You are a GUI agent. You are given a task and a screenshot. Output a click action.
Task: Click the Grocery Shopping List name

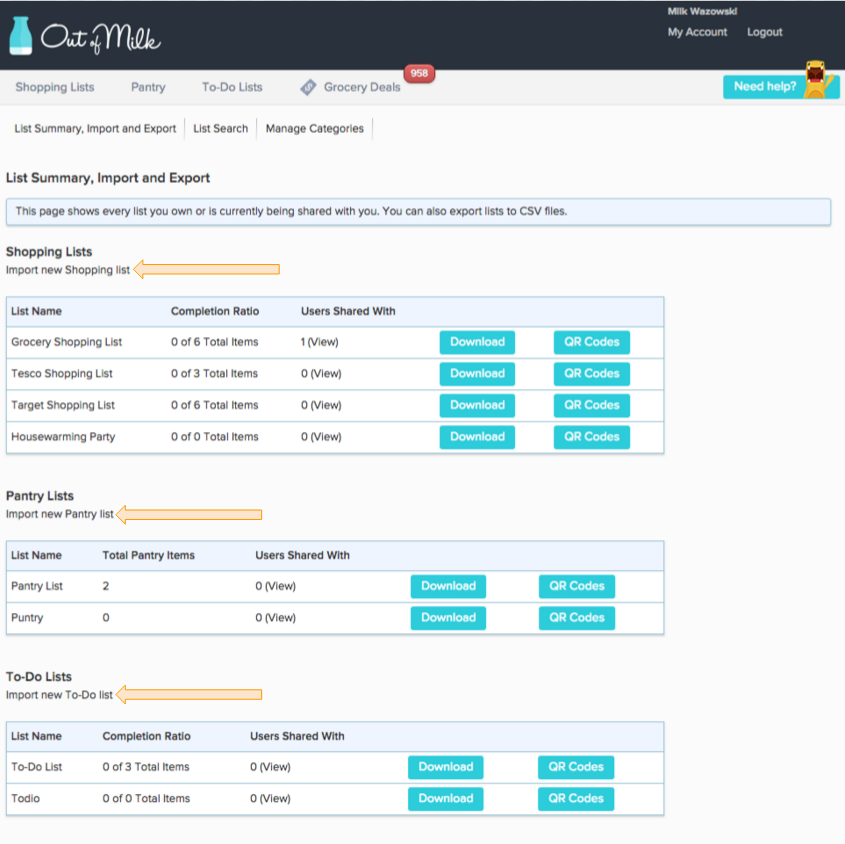click(67, 342)
